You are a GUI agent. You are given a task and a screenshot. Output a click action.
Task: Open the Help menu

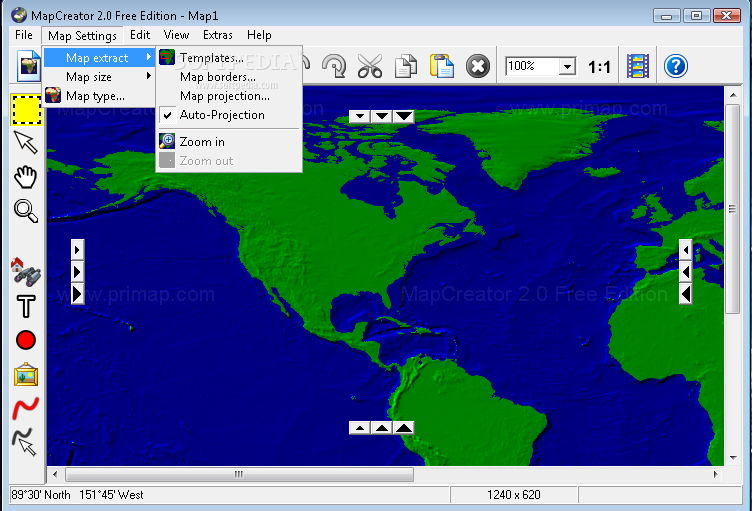pos(259,35)
